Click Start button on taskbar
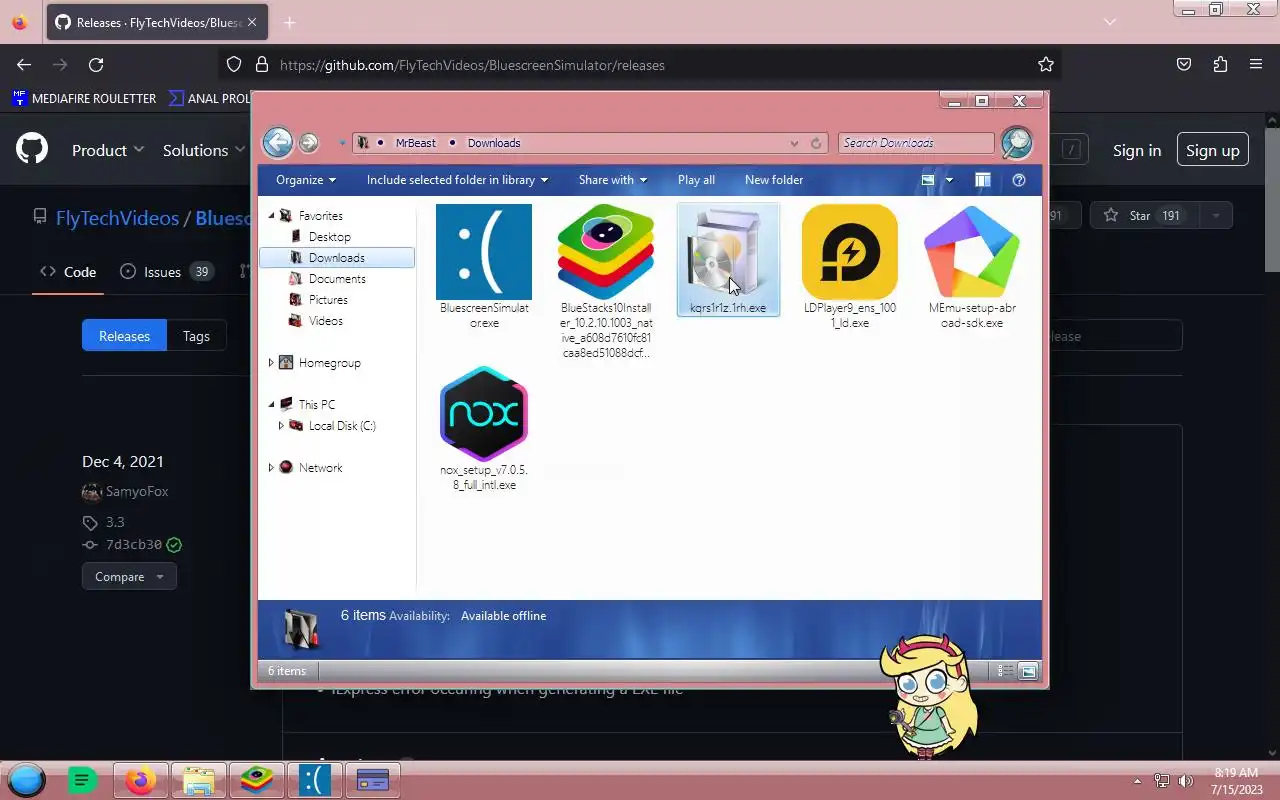The height and width of the screenshot is (800, 1280). [x=26, y=780]
